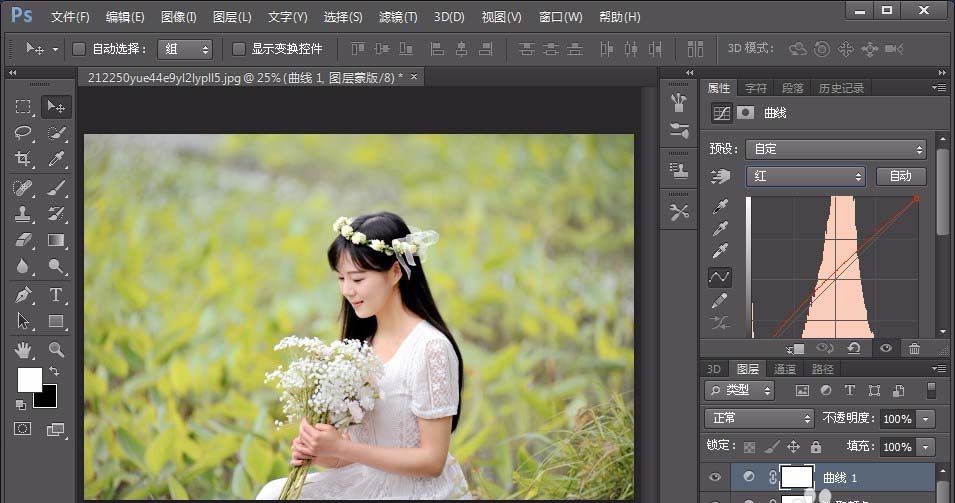Toggle clip adjustment to layer below
This screenshot has height=503, width=955.
click(794, 348)
